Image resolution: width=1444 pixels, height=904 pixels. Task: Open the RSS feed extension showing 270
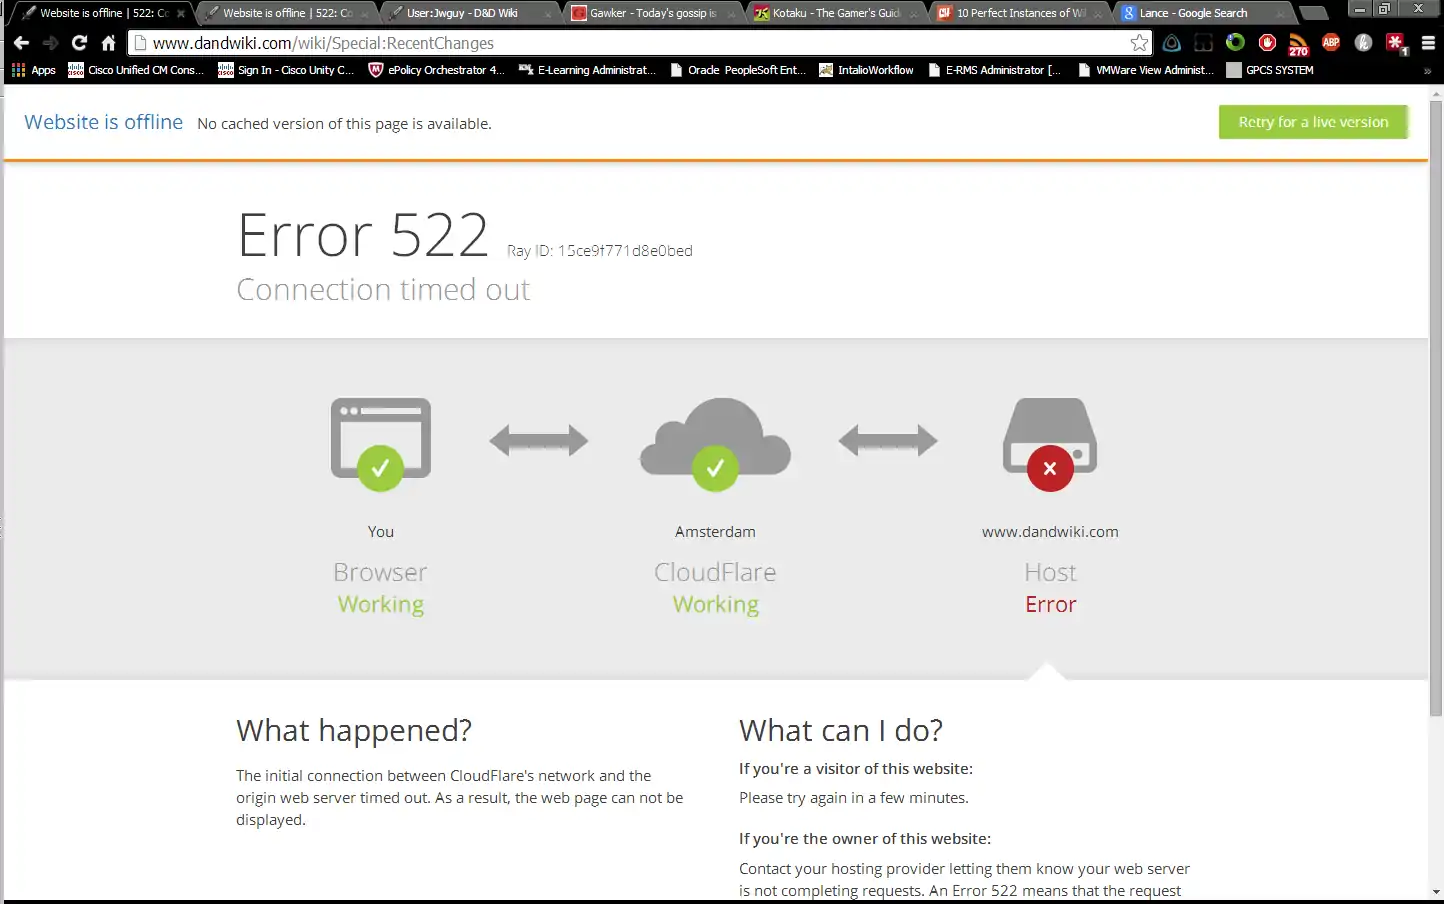click(1298, 44)
